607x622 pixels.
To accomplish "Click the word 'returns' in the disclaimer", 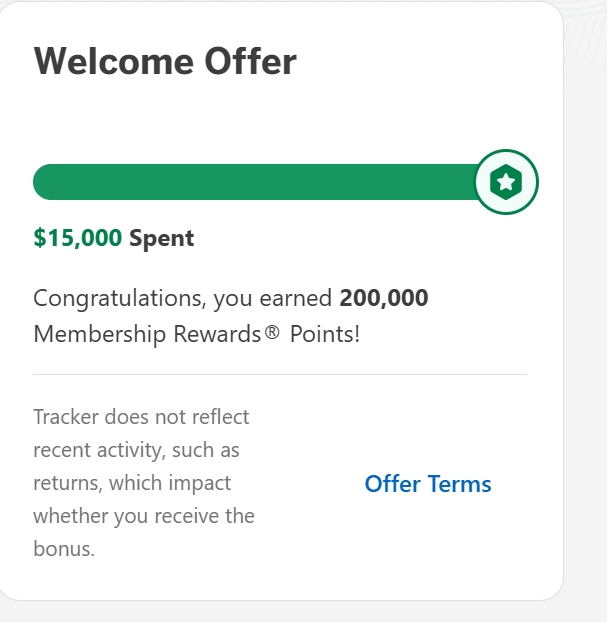I will tap(67, 483).
